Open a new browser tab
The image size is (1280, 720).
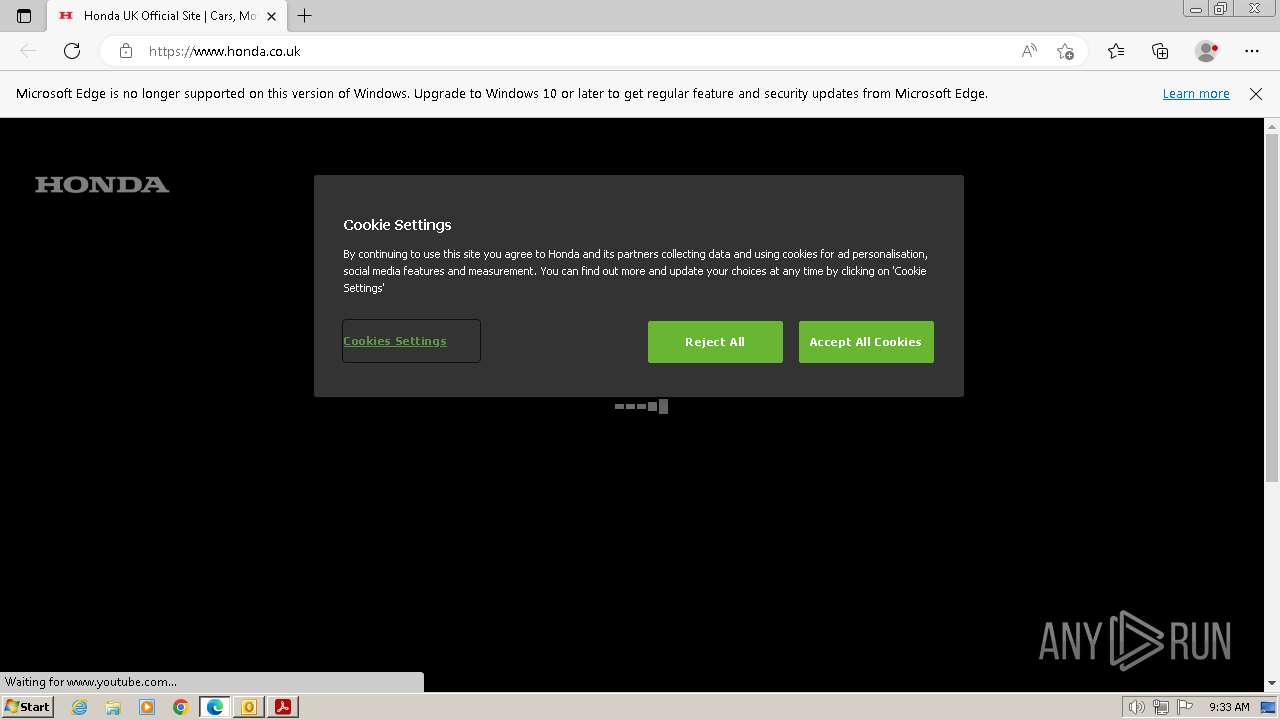305,16
